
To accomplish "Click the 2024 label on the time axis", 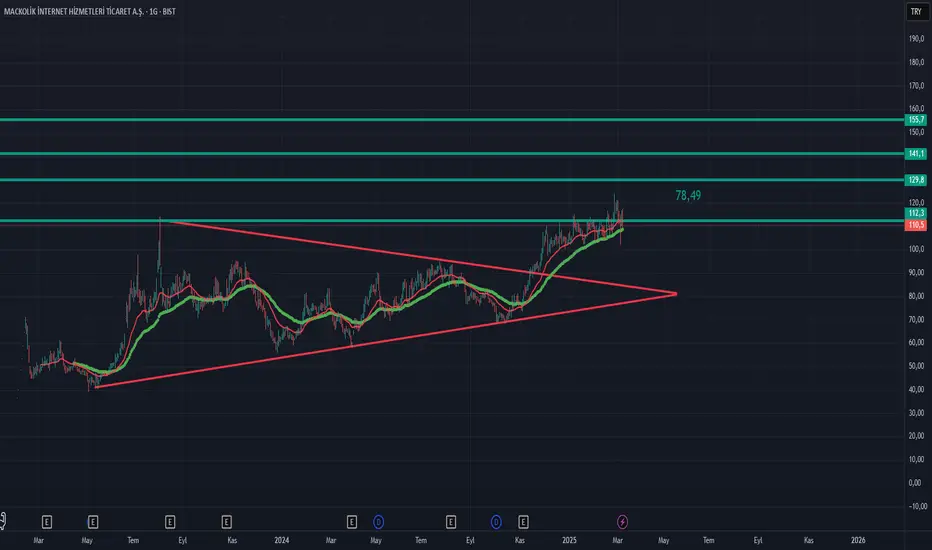I will [282, 540].
